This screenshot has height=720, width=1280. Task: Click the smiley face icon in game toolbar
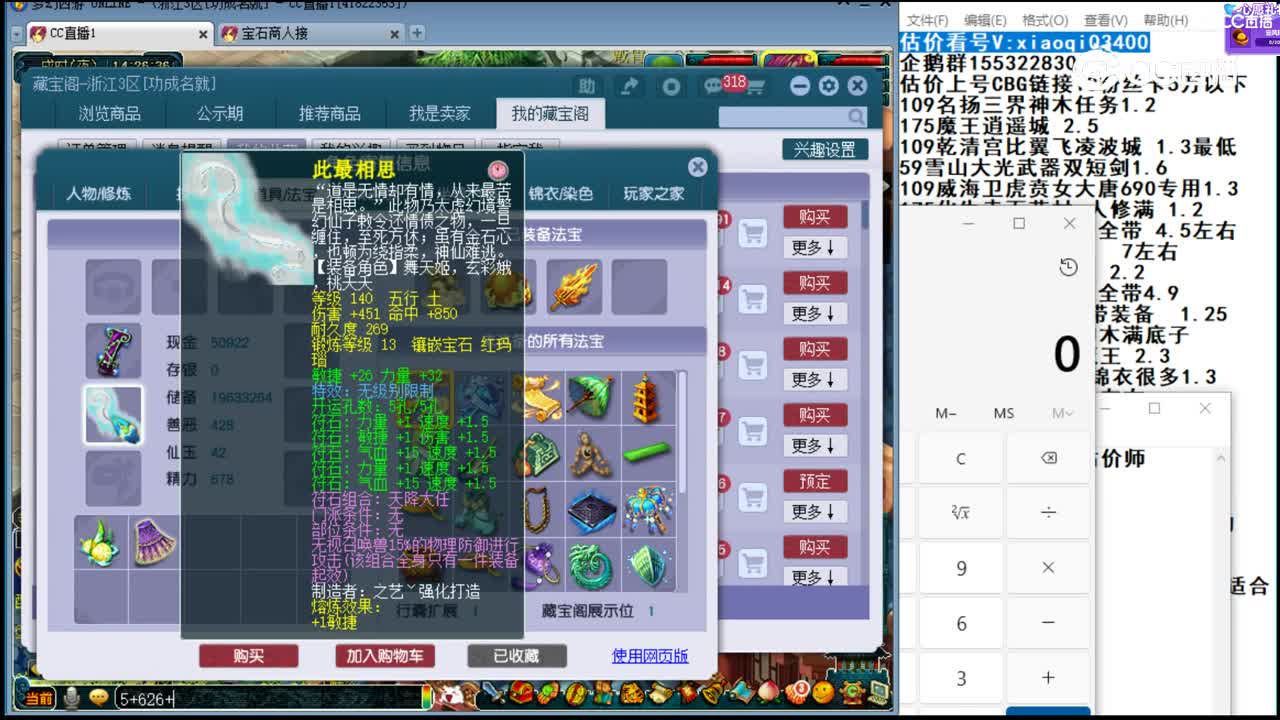tap(823, 692)
